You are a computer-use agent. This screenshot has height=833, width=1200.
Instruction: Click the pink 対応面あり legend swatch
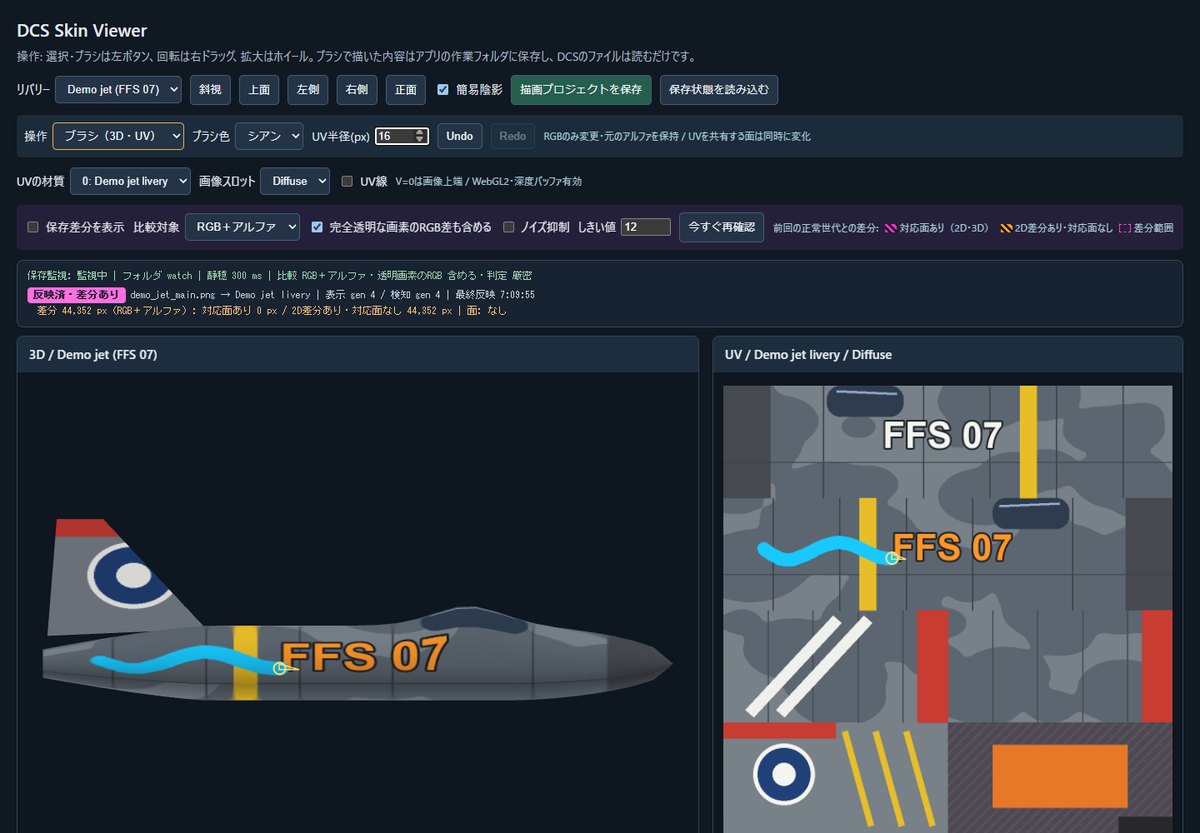click(x=891, y=228)
